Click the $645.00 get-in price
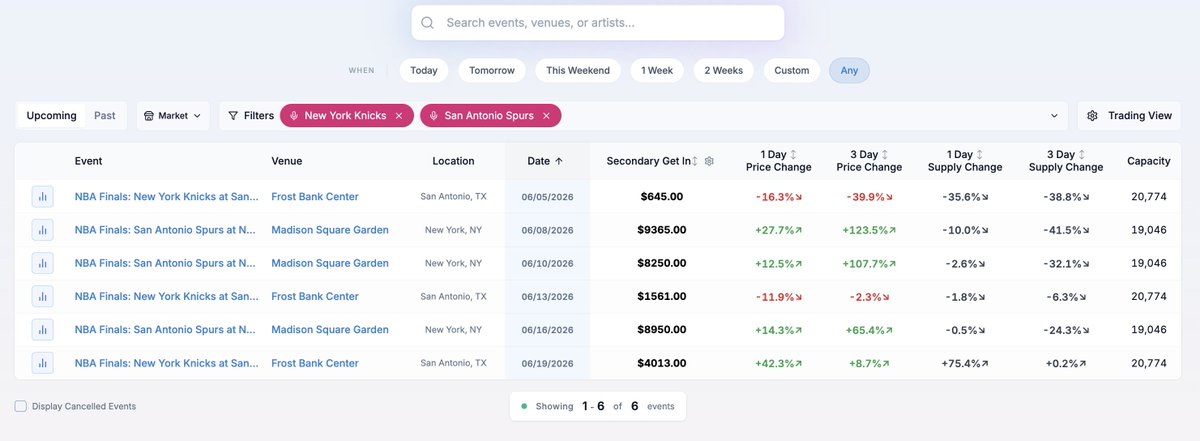Screen dimensions: 1200x441 pyautogui.click(x=661, y=197)
